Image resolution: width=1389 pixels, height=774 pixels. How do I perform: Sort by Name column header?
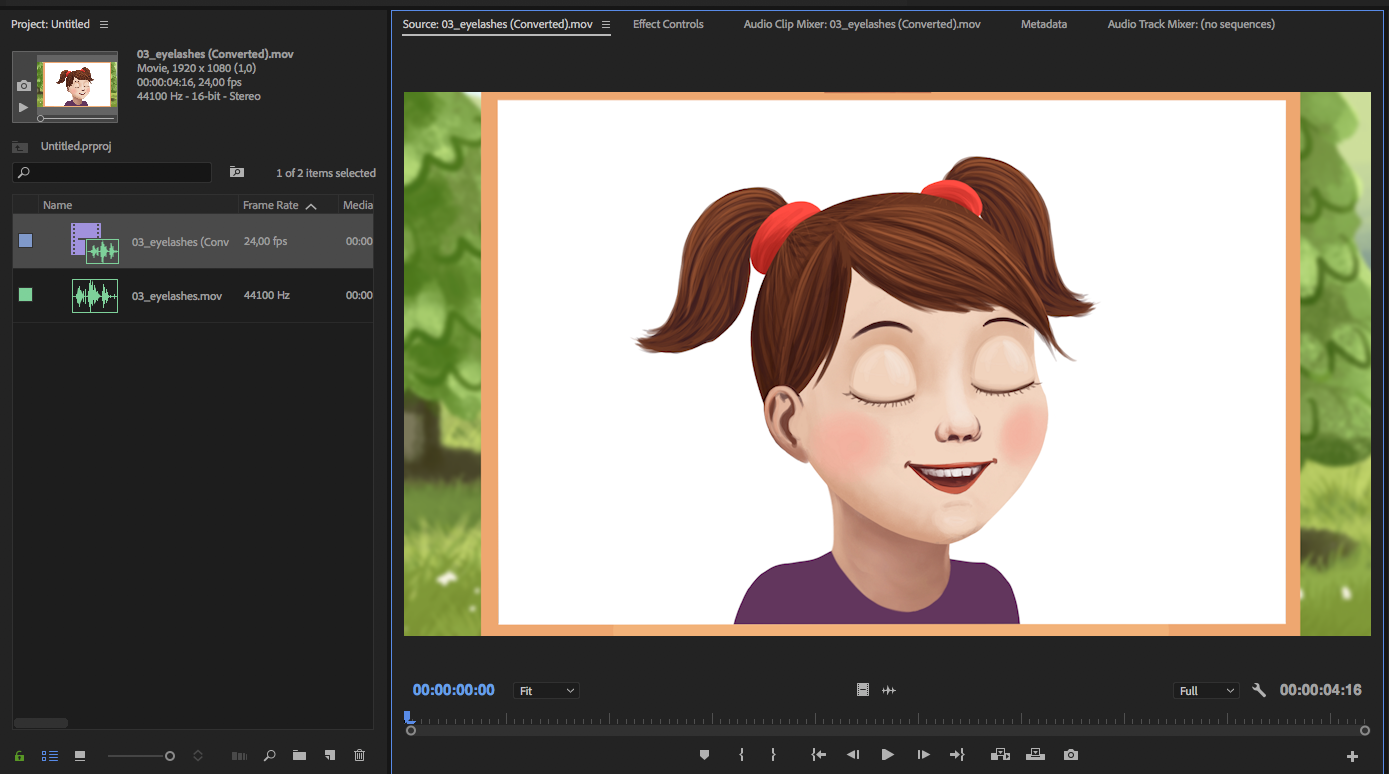click(x=57, y=205)
